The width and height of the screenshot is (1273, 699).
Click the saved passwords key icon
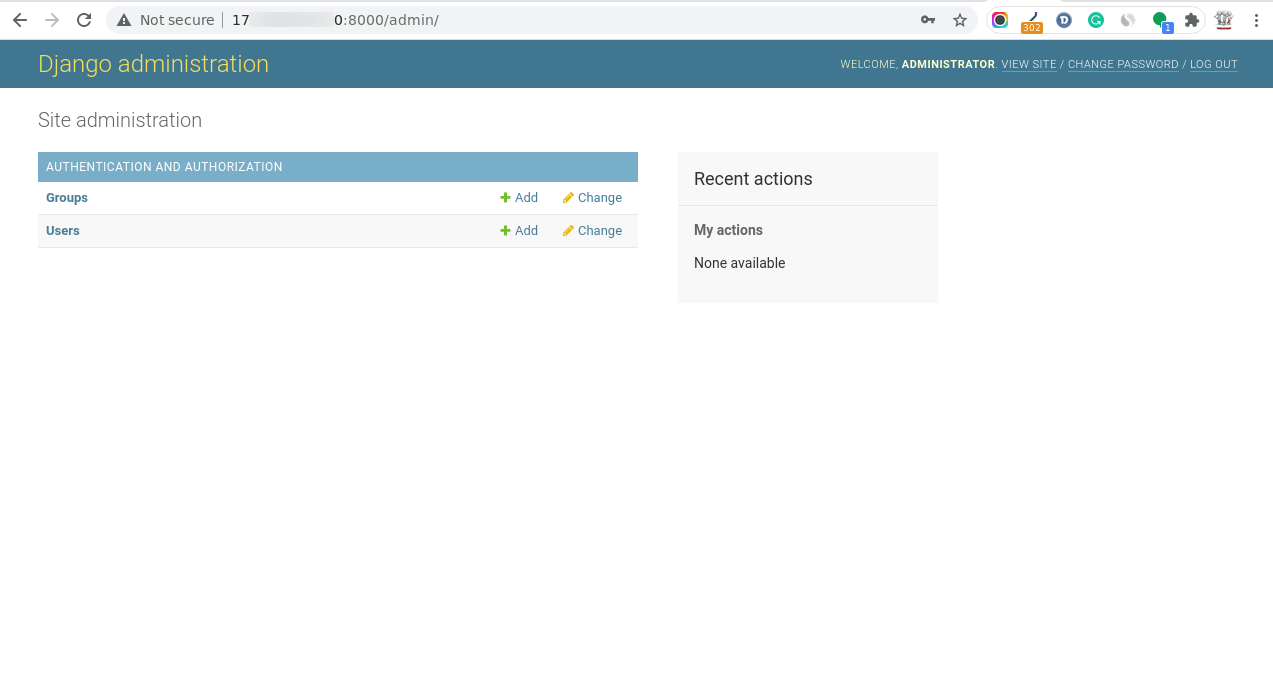pos(928,20)
